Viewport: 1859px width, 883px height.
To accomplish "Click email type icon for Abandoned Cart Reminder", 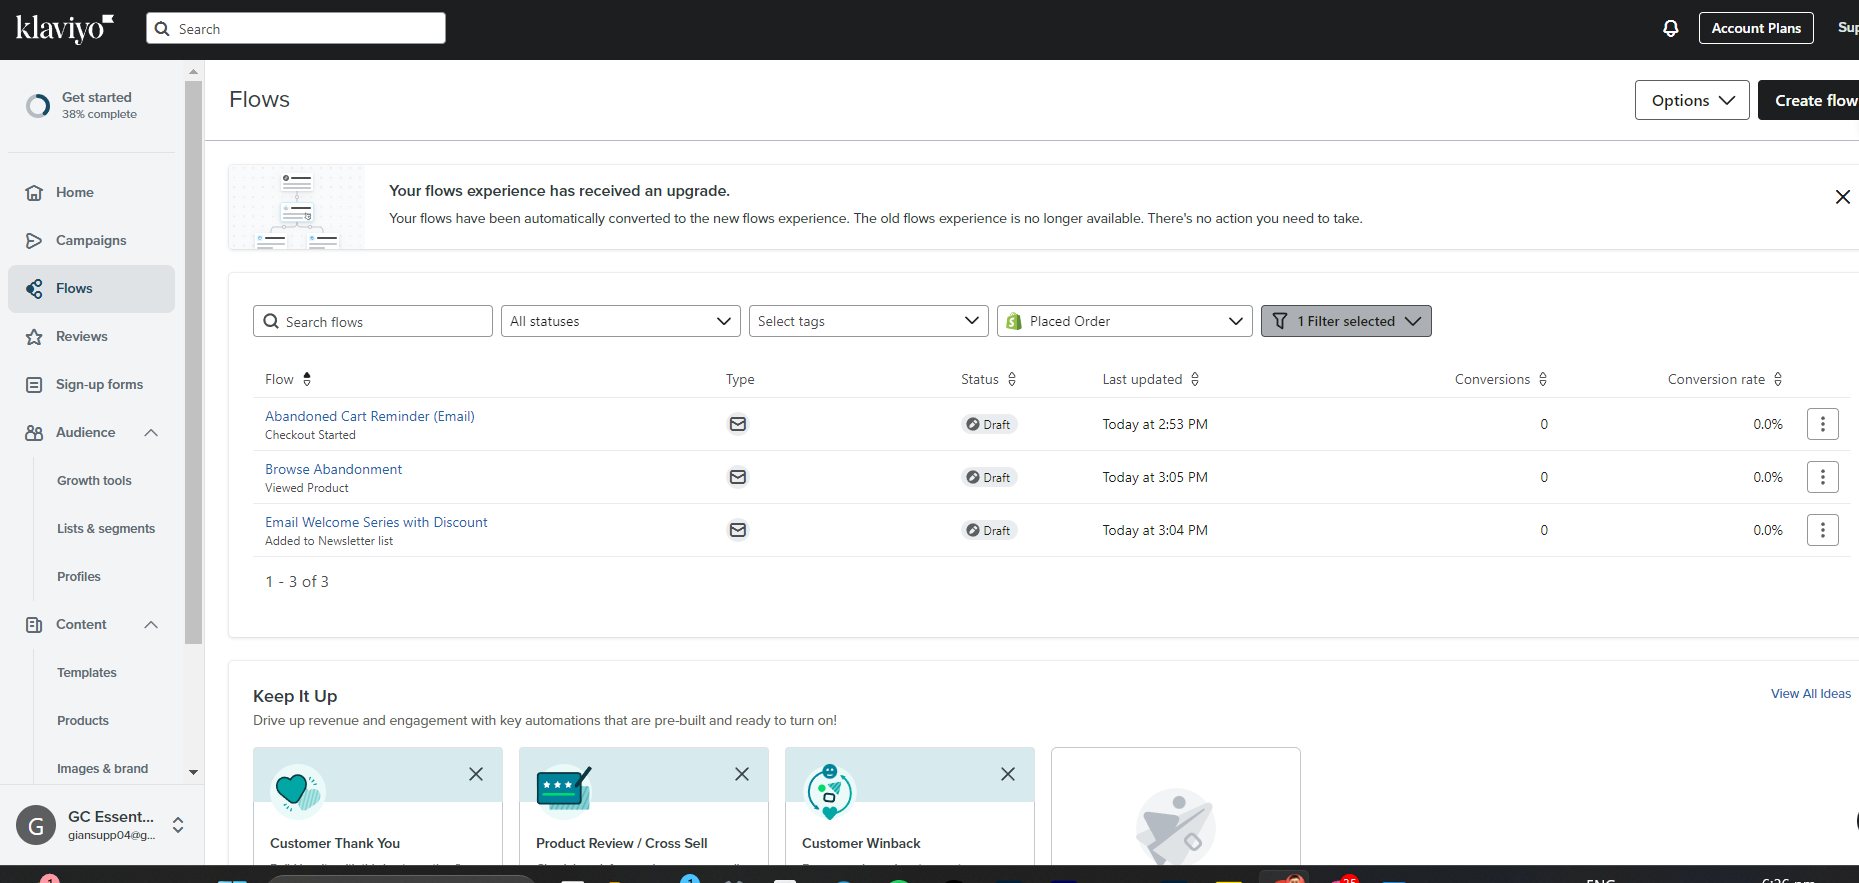I will tap(738, 424).
